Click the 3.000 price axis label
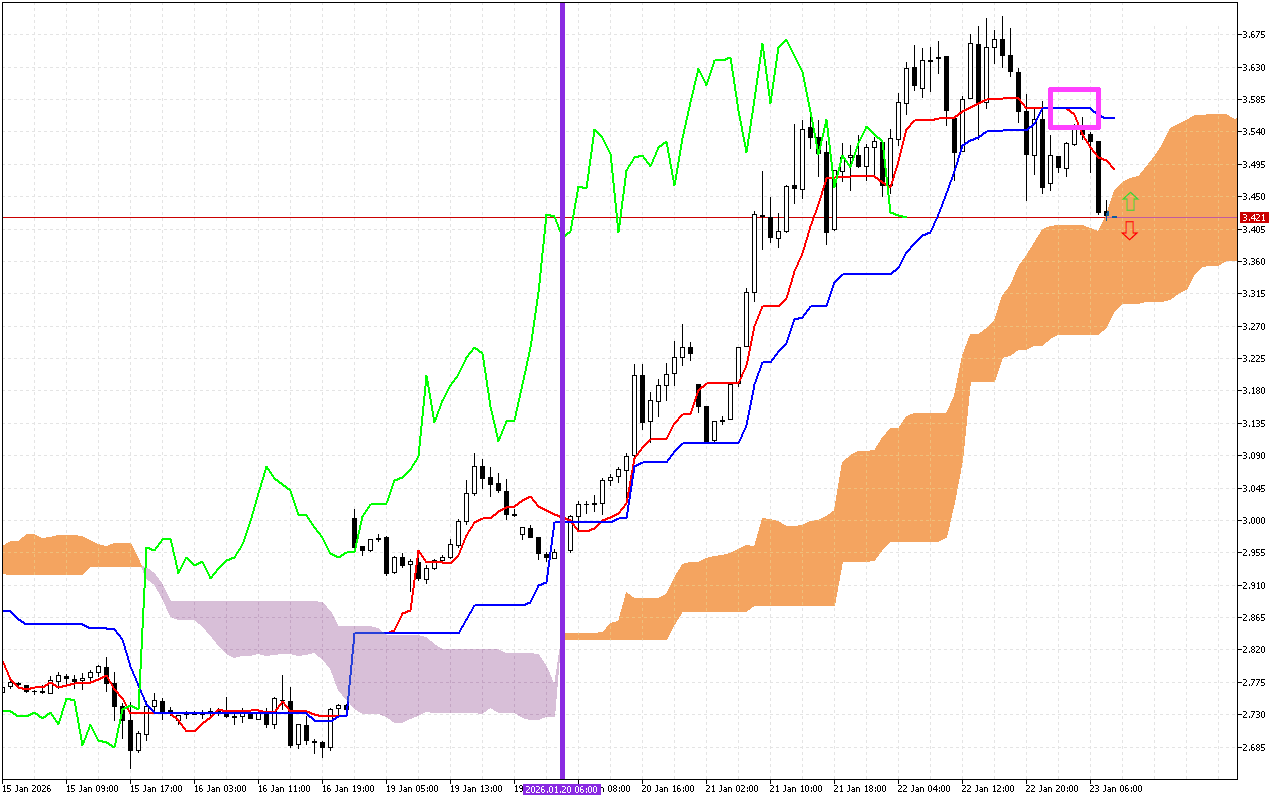The width and height of the screenshot is (1280, 800). pos(1252,520)
